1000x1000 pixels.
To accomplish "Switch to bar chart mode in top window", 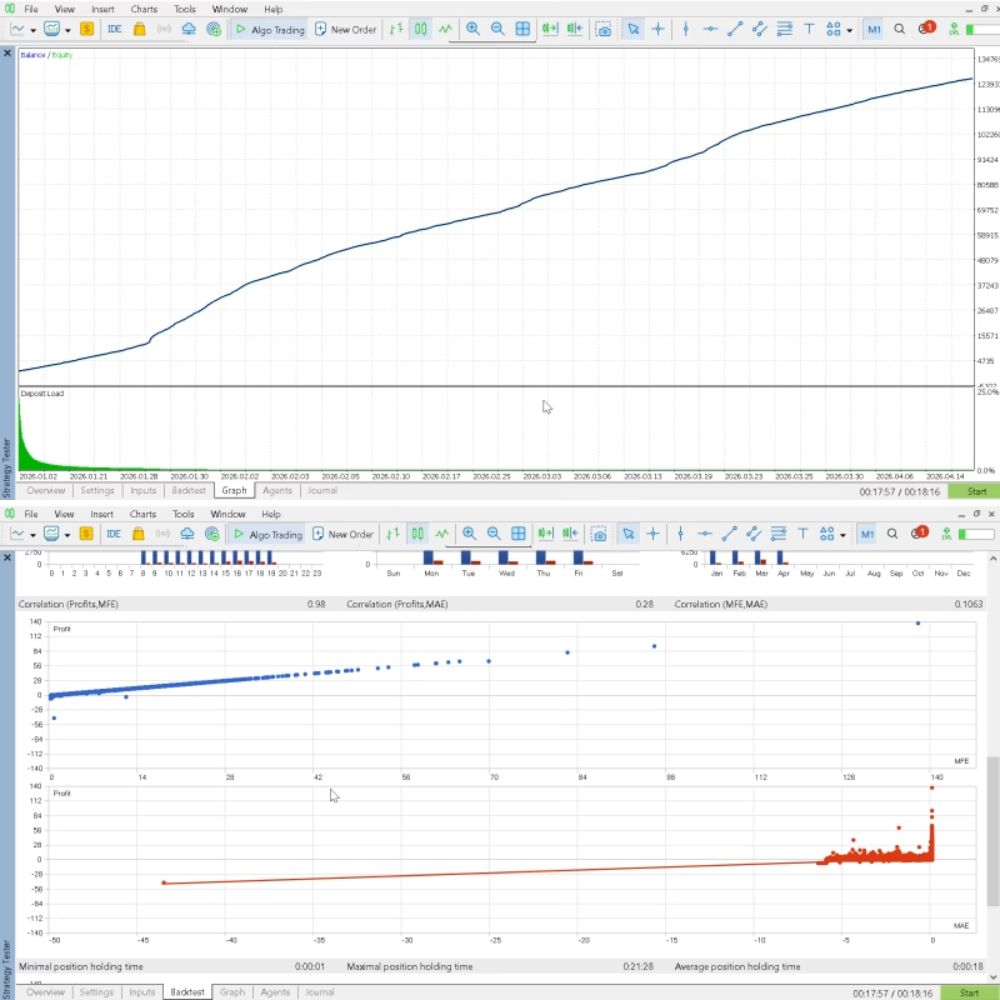I will 396,29.
